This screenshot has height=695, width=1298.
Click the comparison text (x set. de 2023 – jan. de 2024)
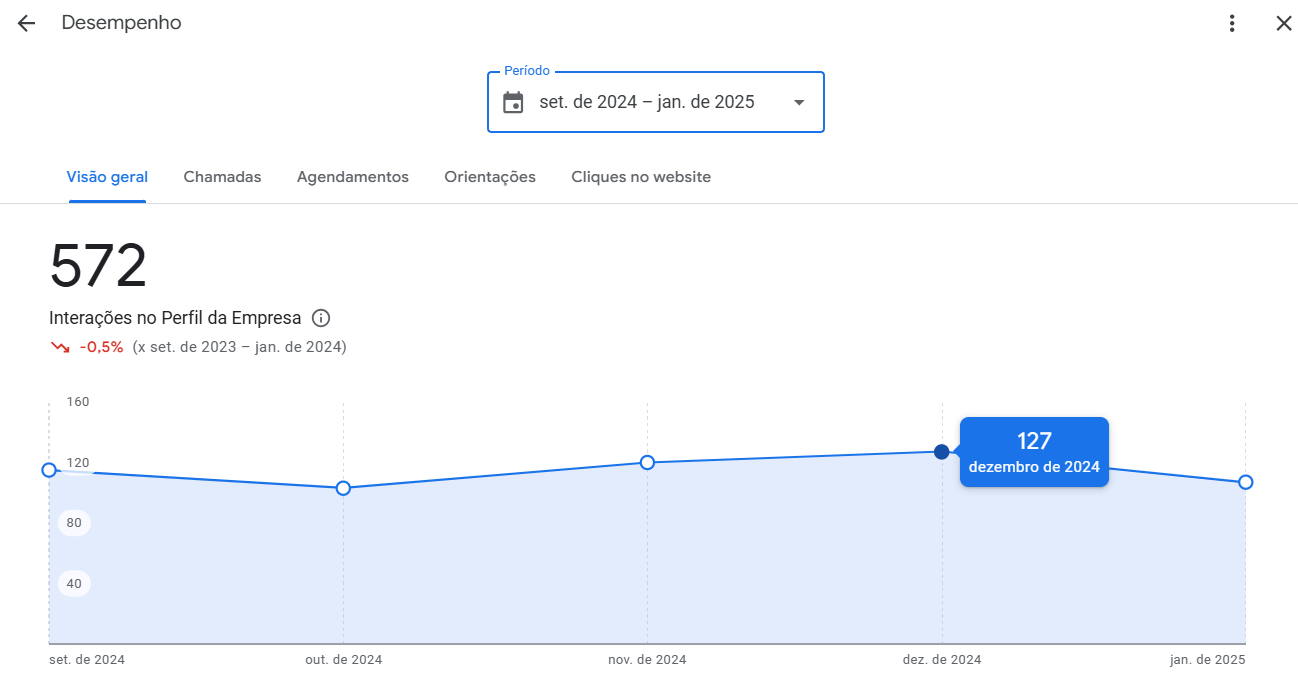tap(239, 347)
